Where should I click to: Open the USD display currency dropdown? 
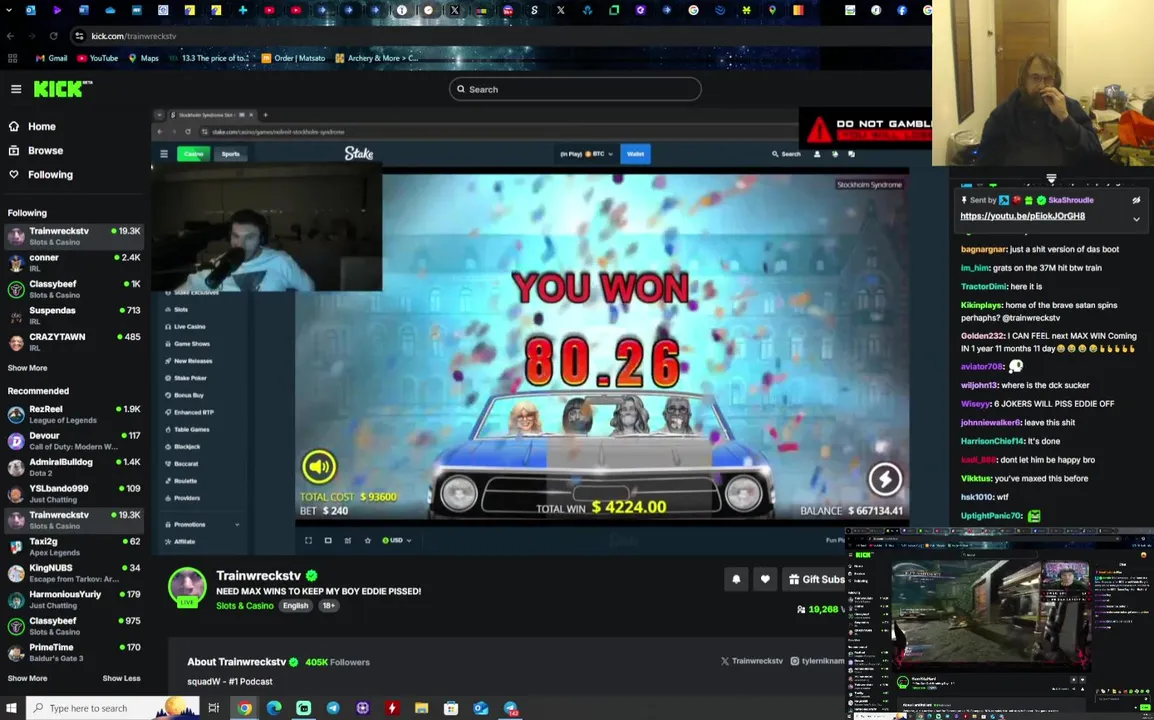[397, 540]
